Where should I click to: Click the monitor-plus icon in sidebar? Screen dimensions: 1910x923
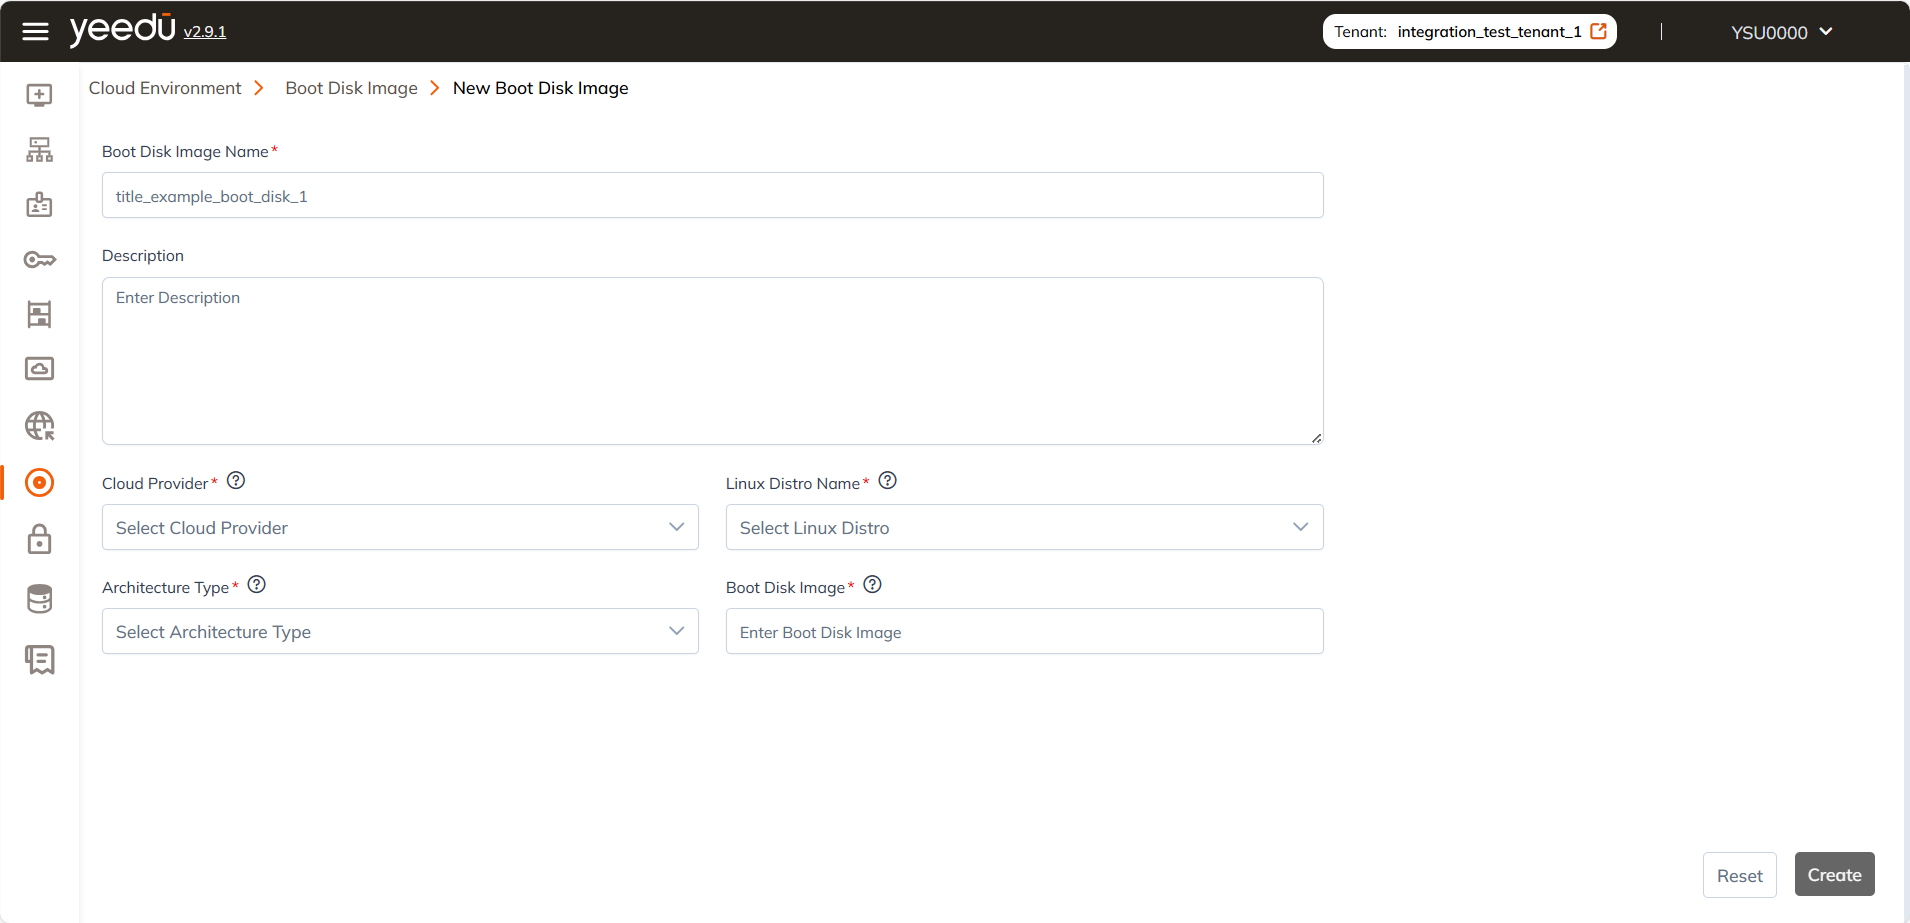click(39, 95)
